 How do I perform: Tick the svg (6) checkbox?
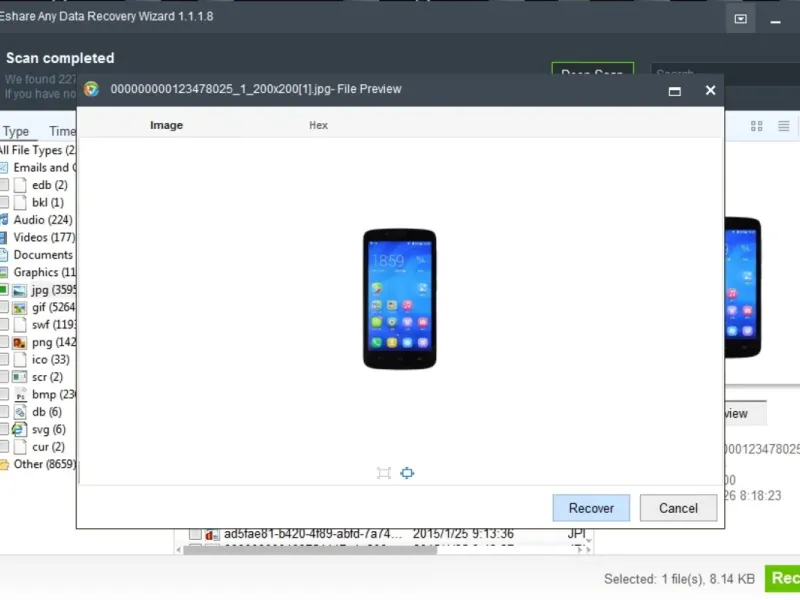tap(4, 429)
